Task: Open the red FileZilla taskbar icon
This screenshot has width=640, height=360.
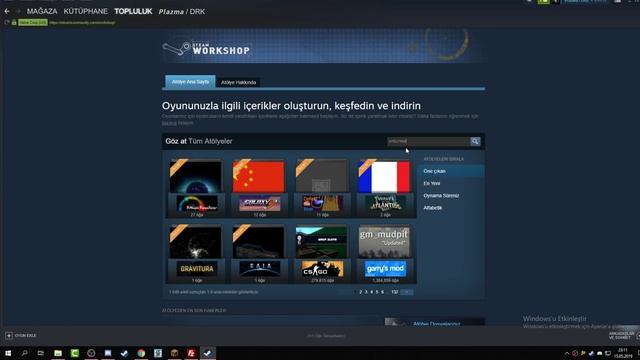Action: [191, 353]
